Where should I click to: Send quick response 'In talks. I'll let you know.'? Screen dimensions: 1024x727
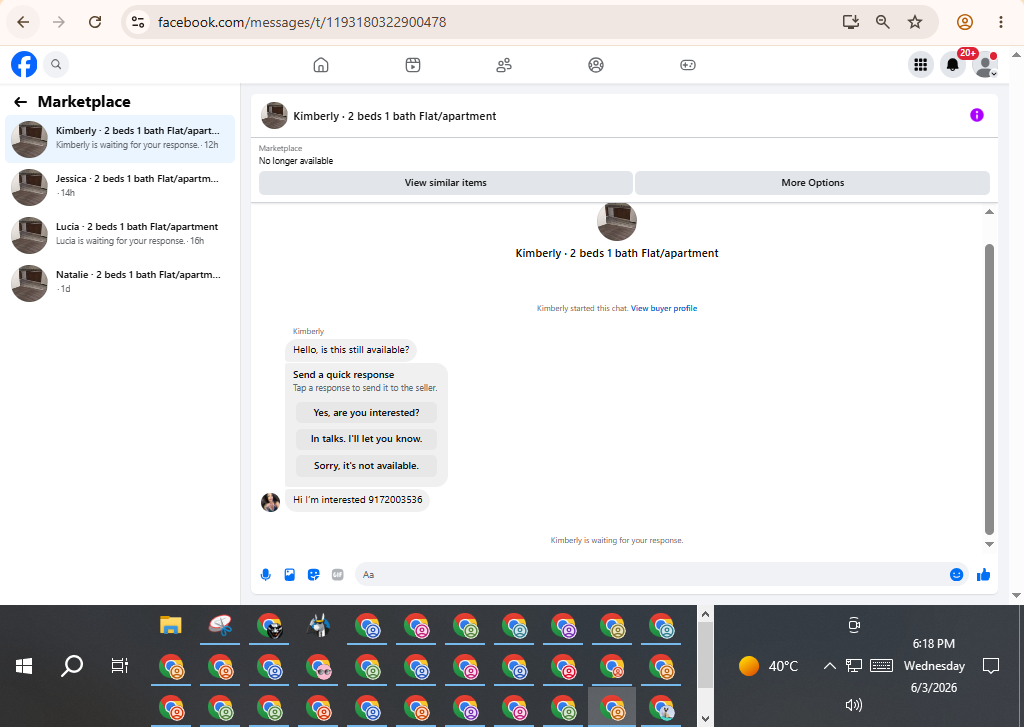click(x=366, y=439)
